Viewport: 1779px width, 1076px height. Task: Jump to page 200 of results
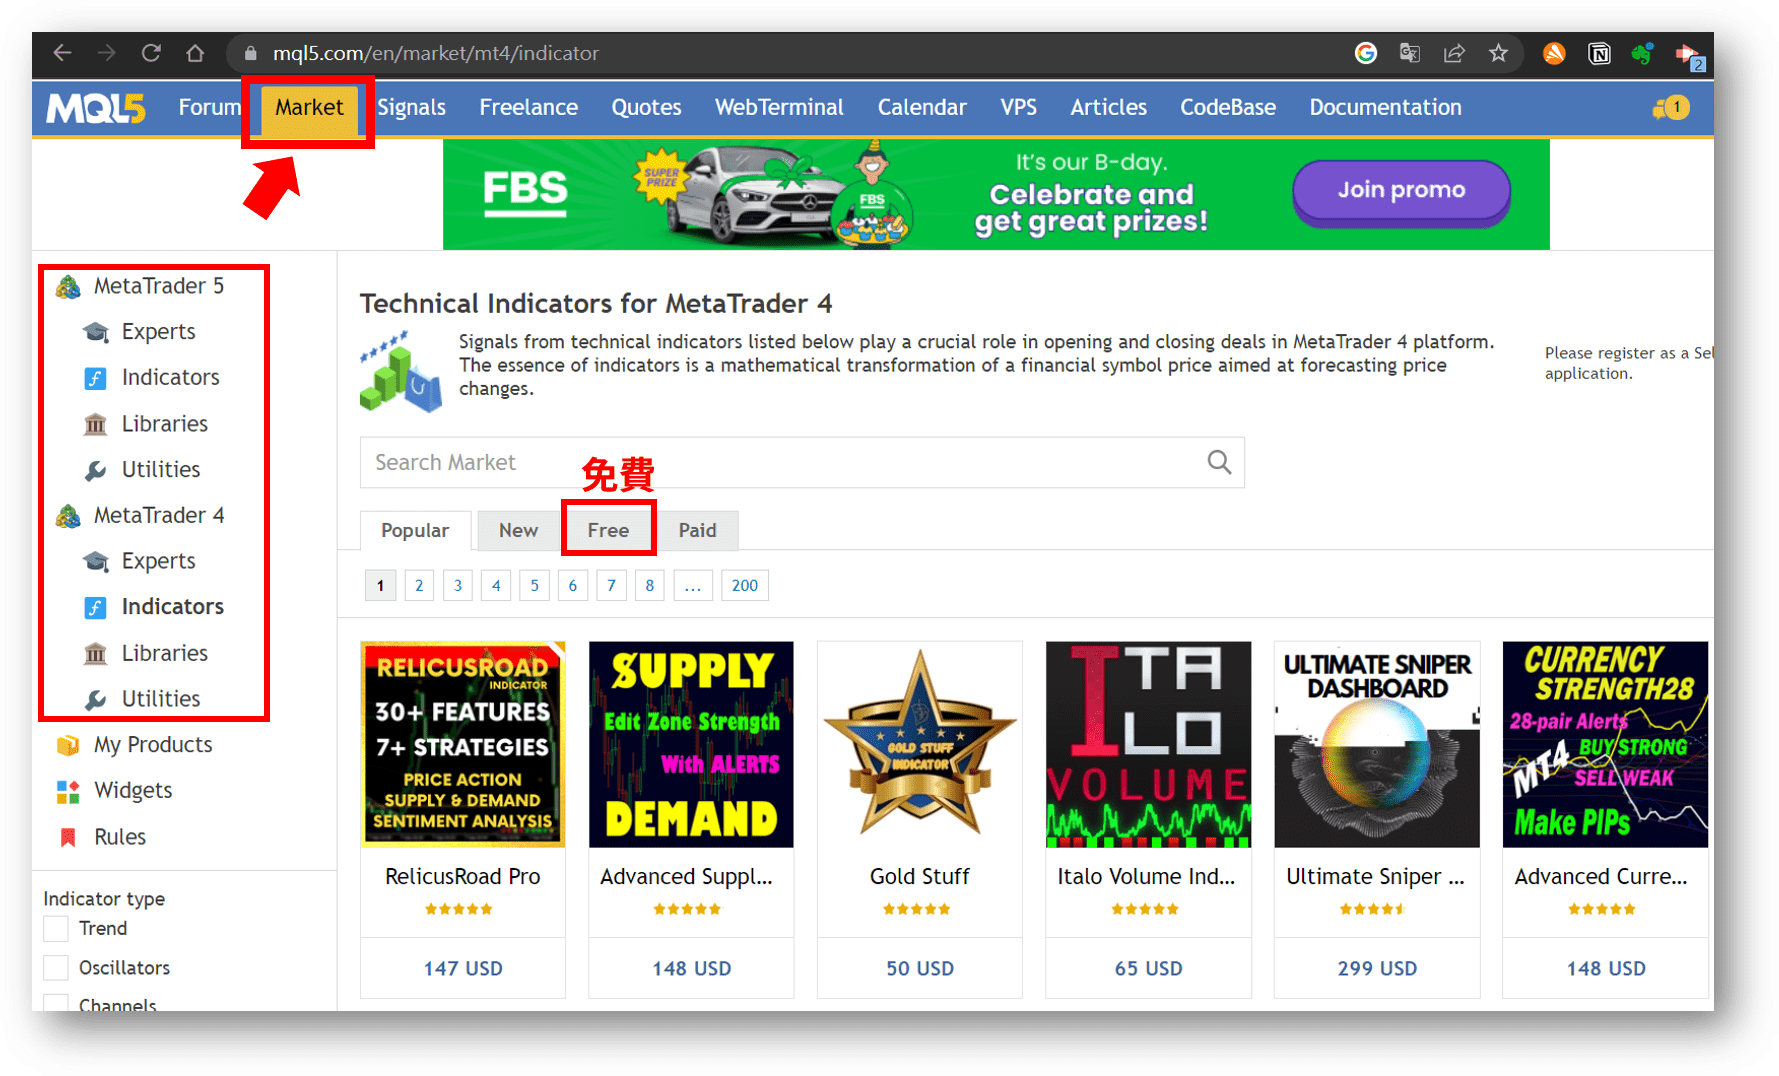tap(744, 585)
